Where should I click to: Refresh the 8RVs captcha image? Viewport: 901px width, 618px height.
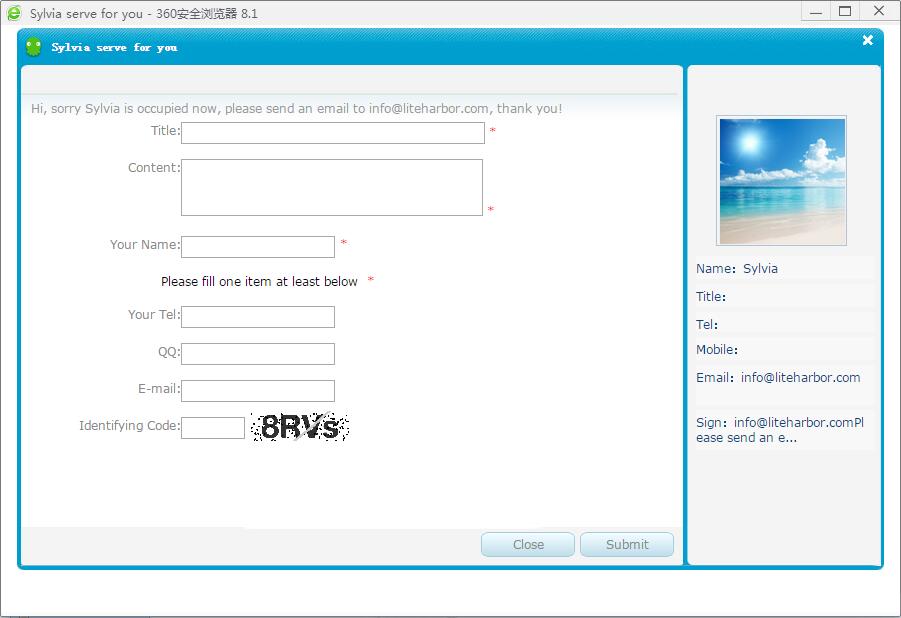click(x=299, y=428)
